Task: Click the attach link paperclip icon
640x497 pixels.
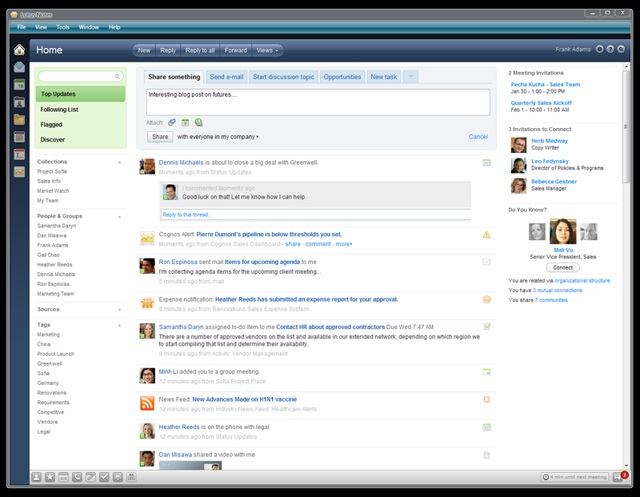Action: 172,122
